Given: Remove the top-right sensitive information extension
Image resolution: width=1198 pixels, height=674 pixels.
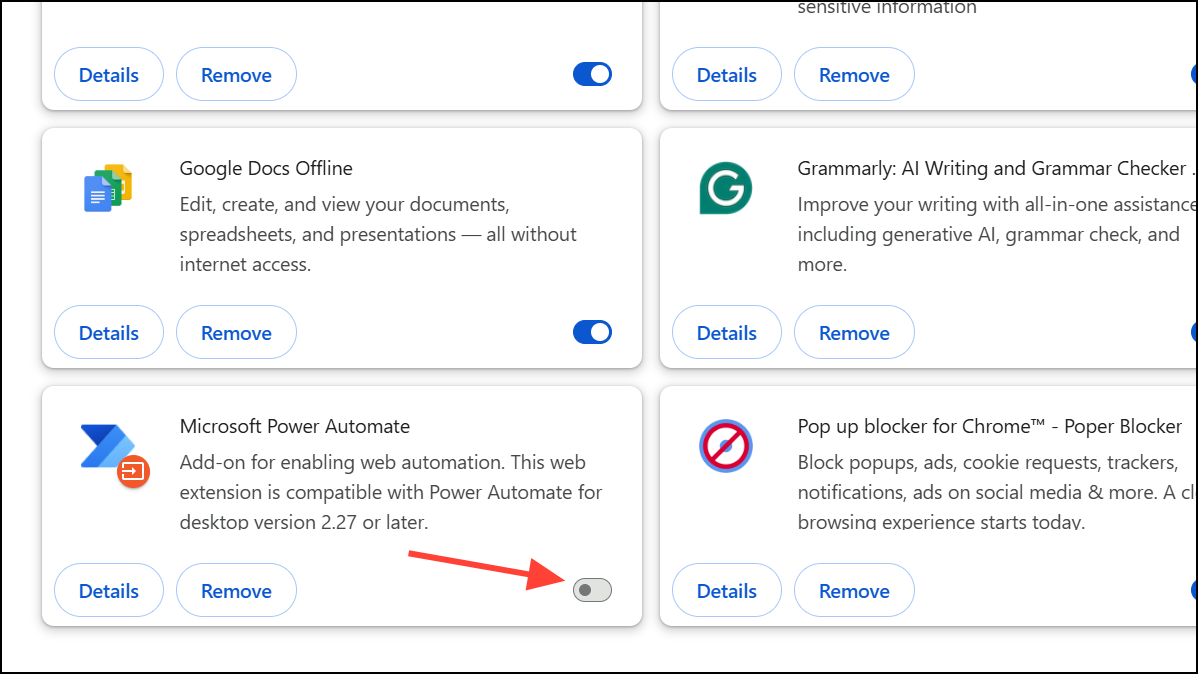Looking at the screenshot, I should (854, 73).
